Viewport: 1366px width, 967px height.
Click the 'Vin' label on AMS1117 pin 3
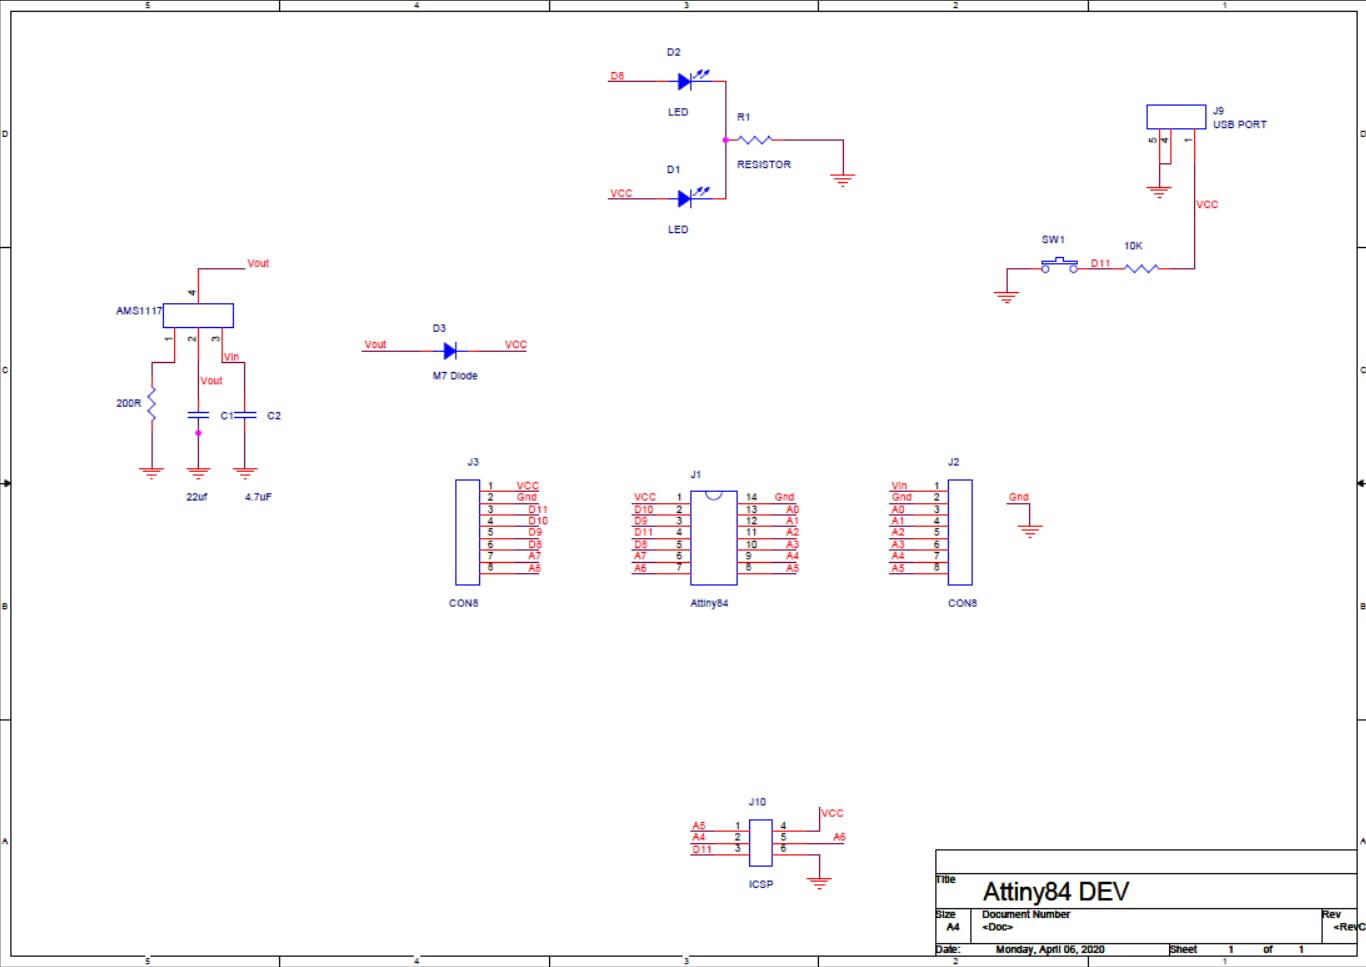pos(232,357)
